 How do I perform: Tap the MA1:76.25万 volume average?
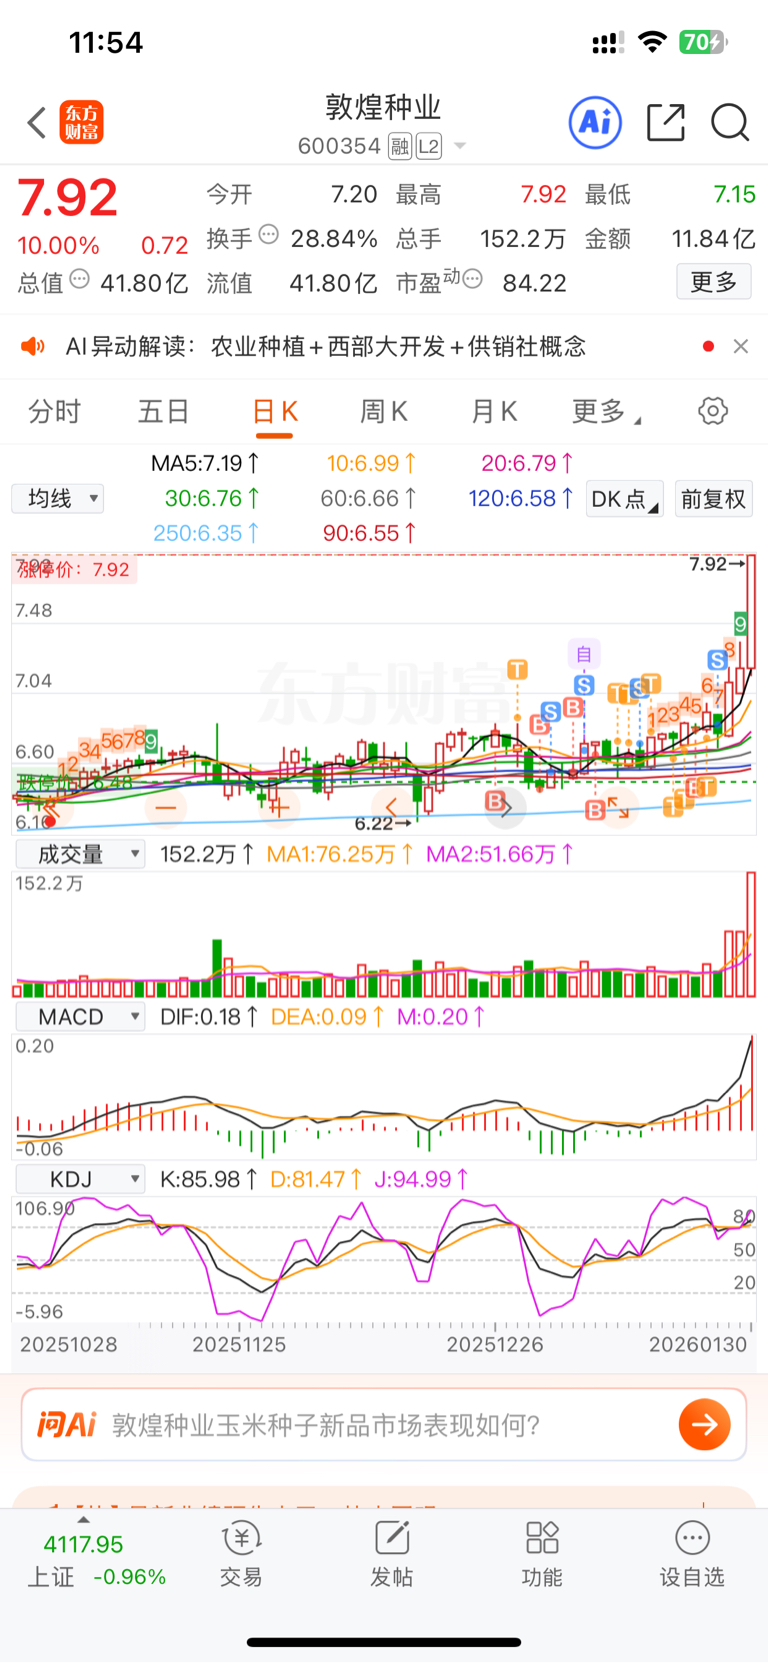click(340, 854)
